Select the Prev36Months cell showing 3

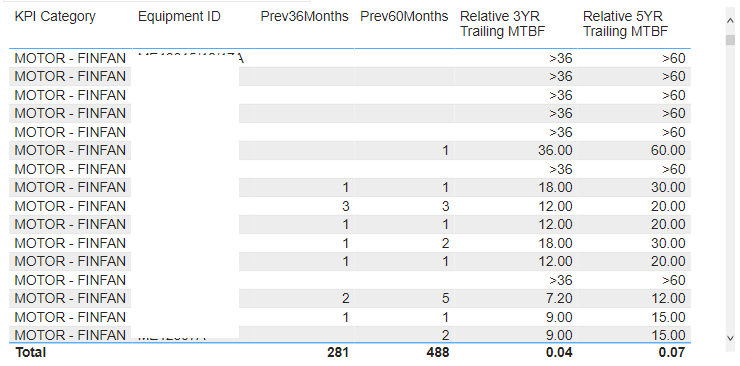[x=345, y=206]
